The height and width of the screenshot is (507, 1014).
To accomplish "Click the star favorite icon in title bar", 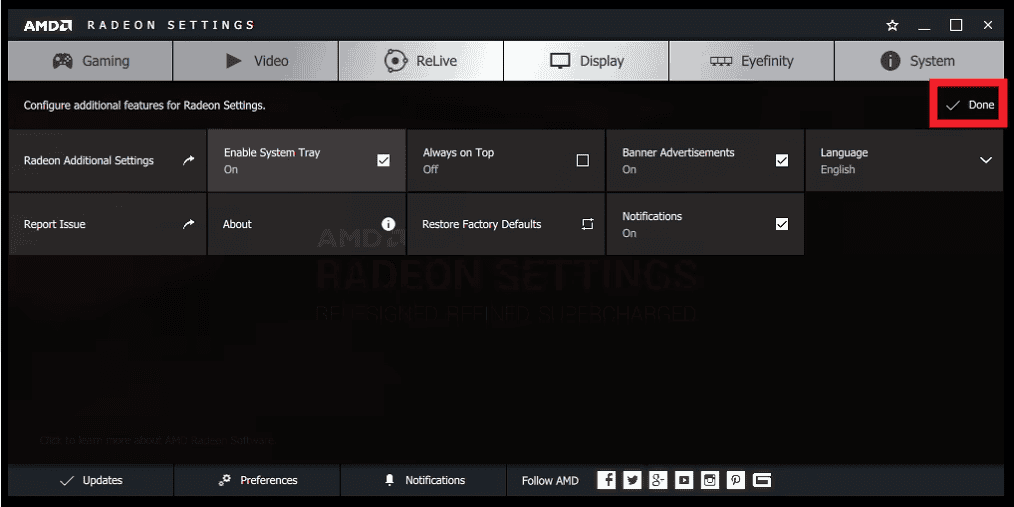I will pyautogui.click(x=892, y=25).
